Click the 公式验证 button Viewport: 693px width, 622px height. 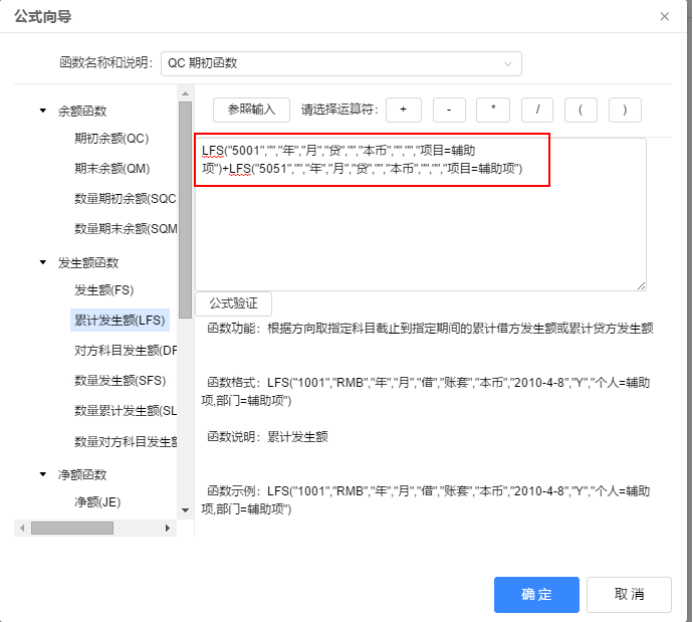[233, 303]
